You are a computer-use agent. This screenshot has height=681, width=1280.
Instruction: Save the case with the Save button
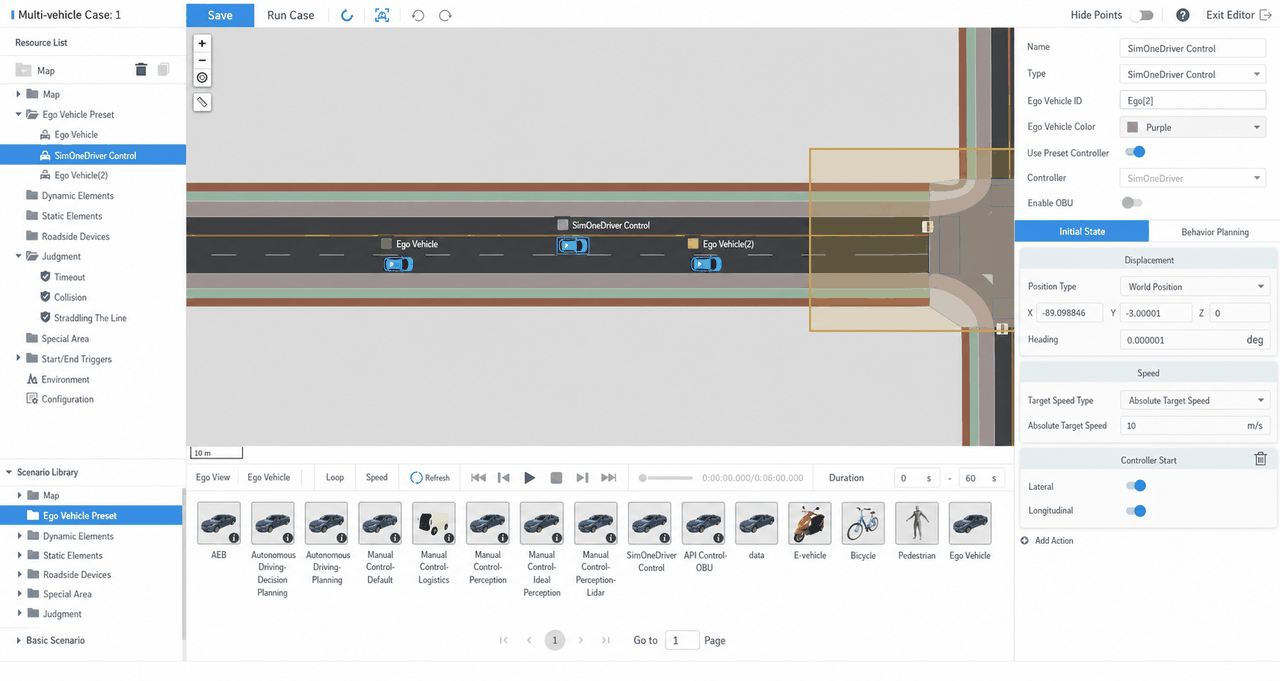click(x=220, y=15)
